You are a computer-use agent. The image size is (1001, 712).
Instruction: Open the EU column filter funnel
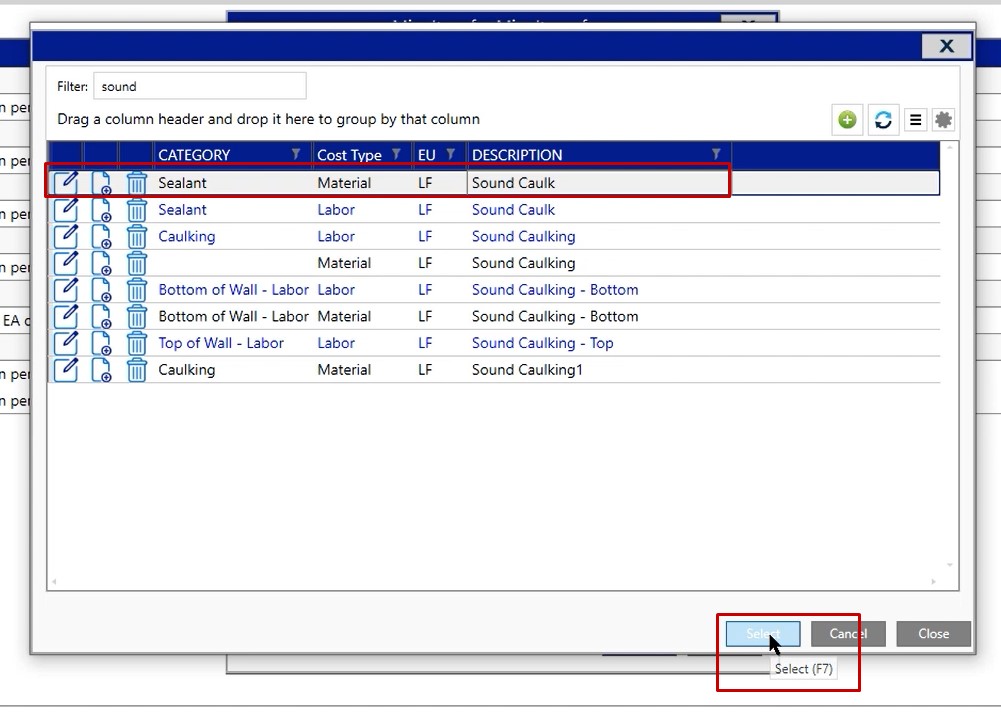tap(451, 154)
